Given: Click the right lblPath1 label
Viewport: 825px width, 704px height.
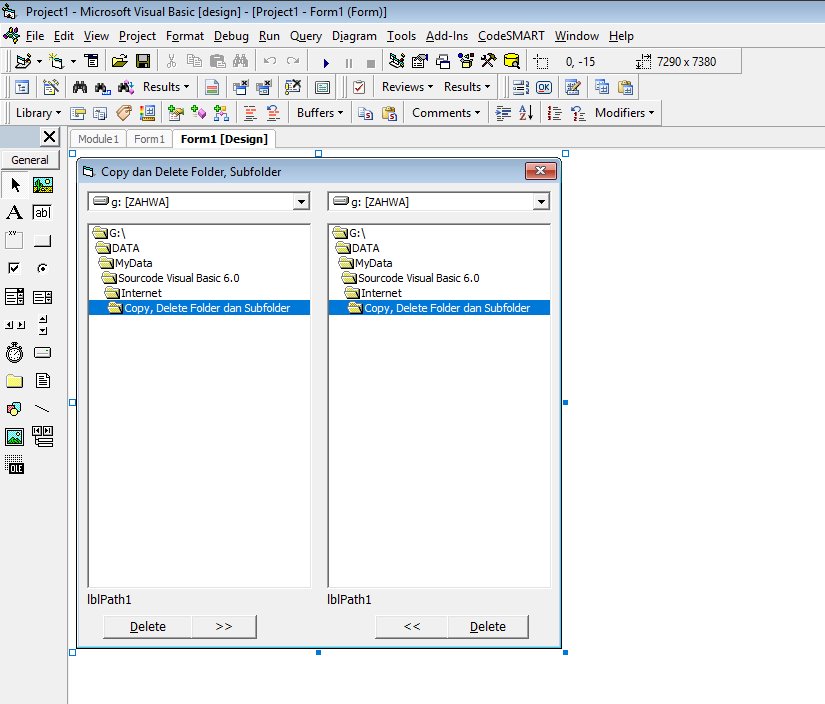Looking at the screenshot, I should (x=349, y=599).
